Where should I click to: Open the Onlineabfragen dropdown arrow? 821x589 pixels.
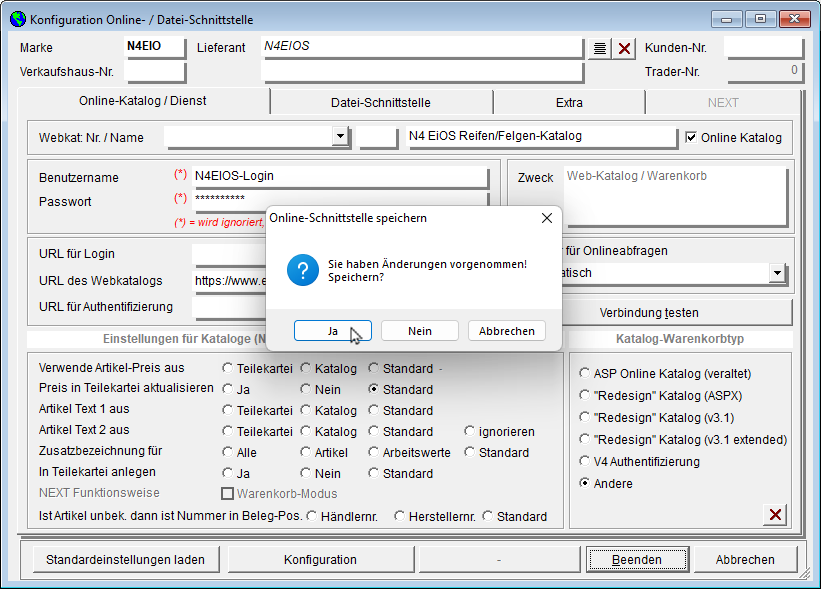[778, 273]
